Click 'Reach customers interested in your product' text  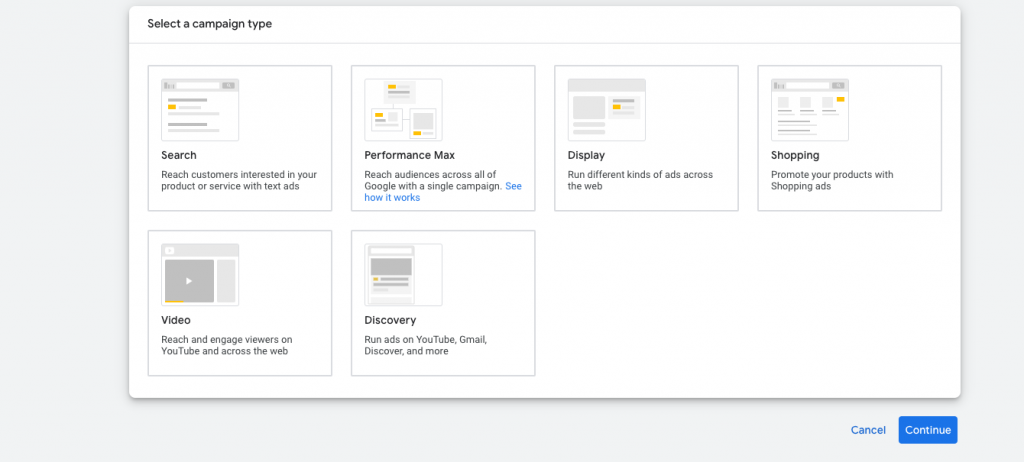239,180
